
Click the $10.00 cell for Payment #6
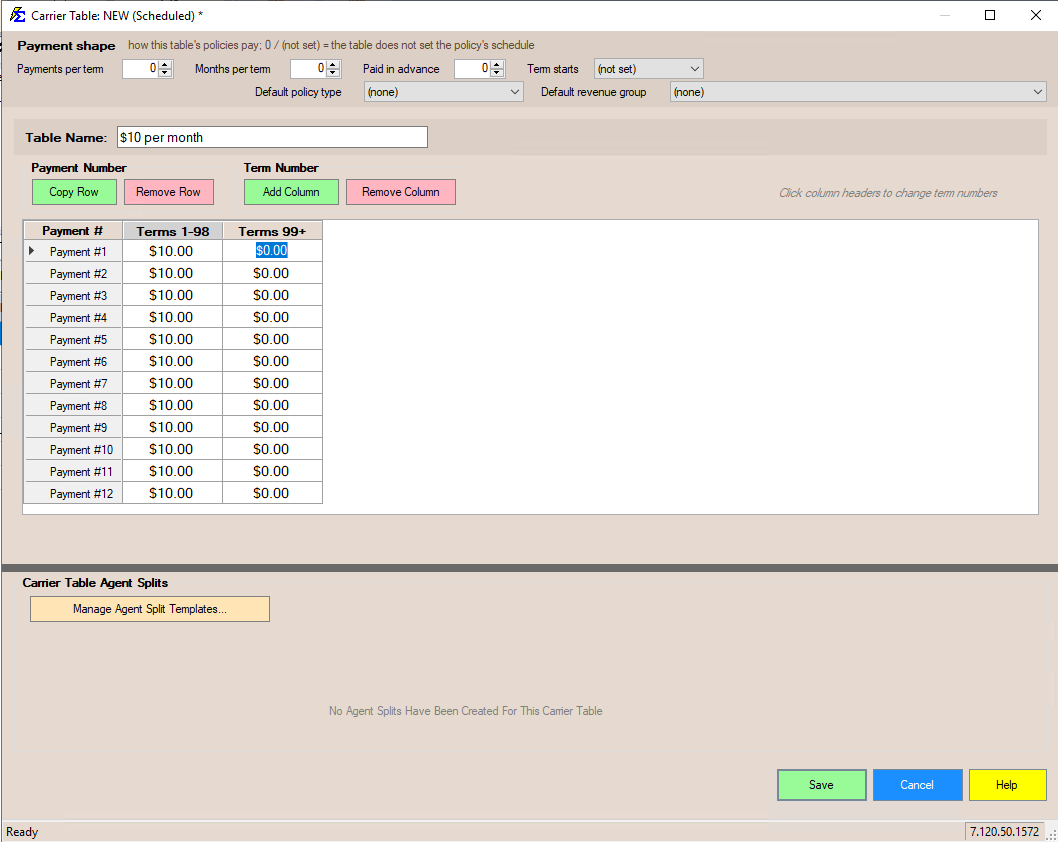172,362
